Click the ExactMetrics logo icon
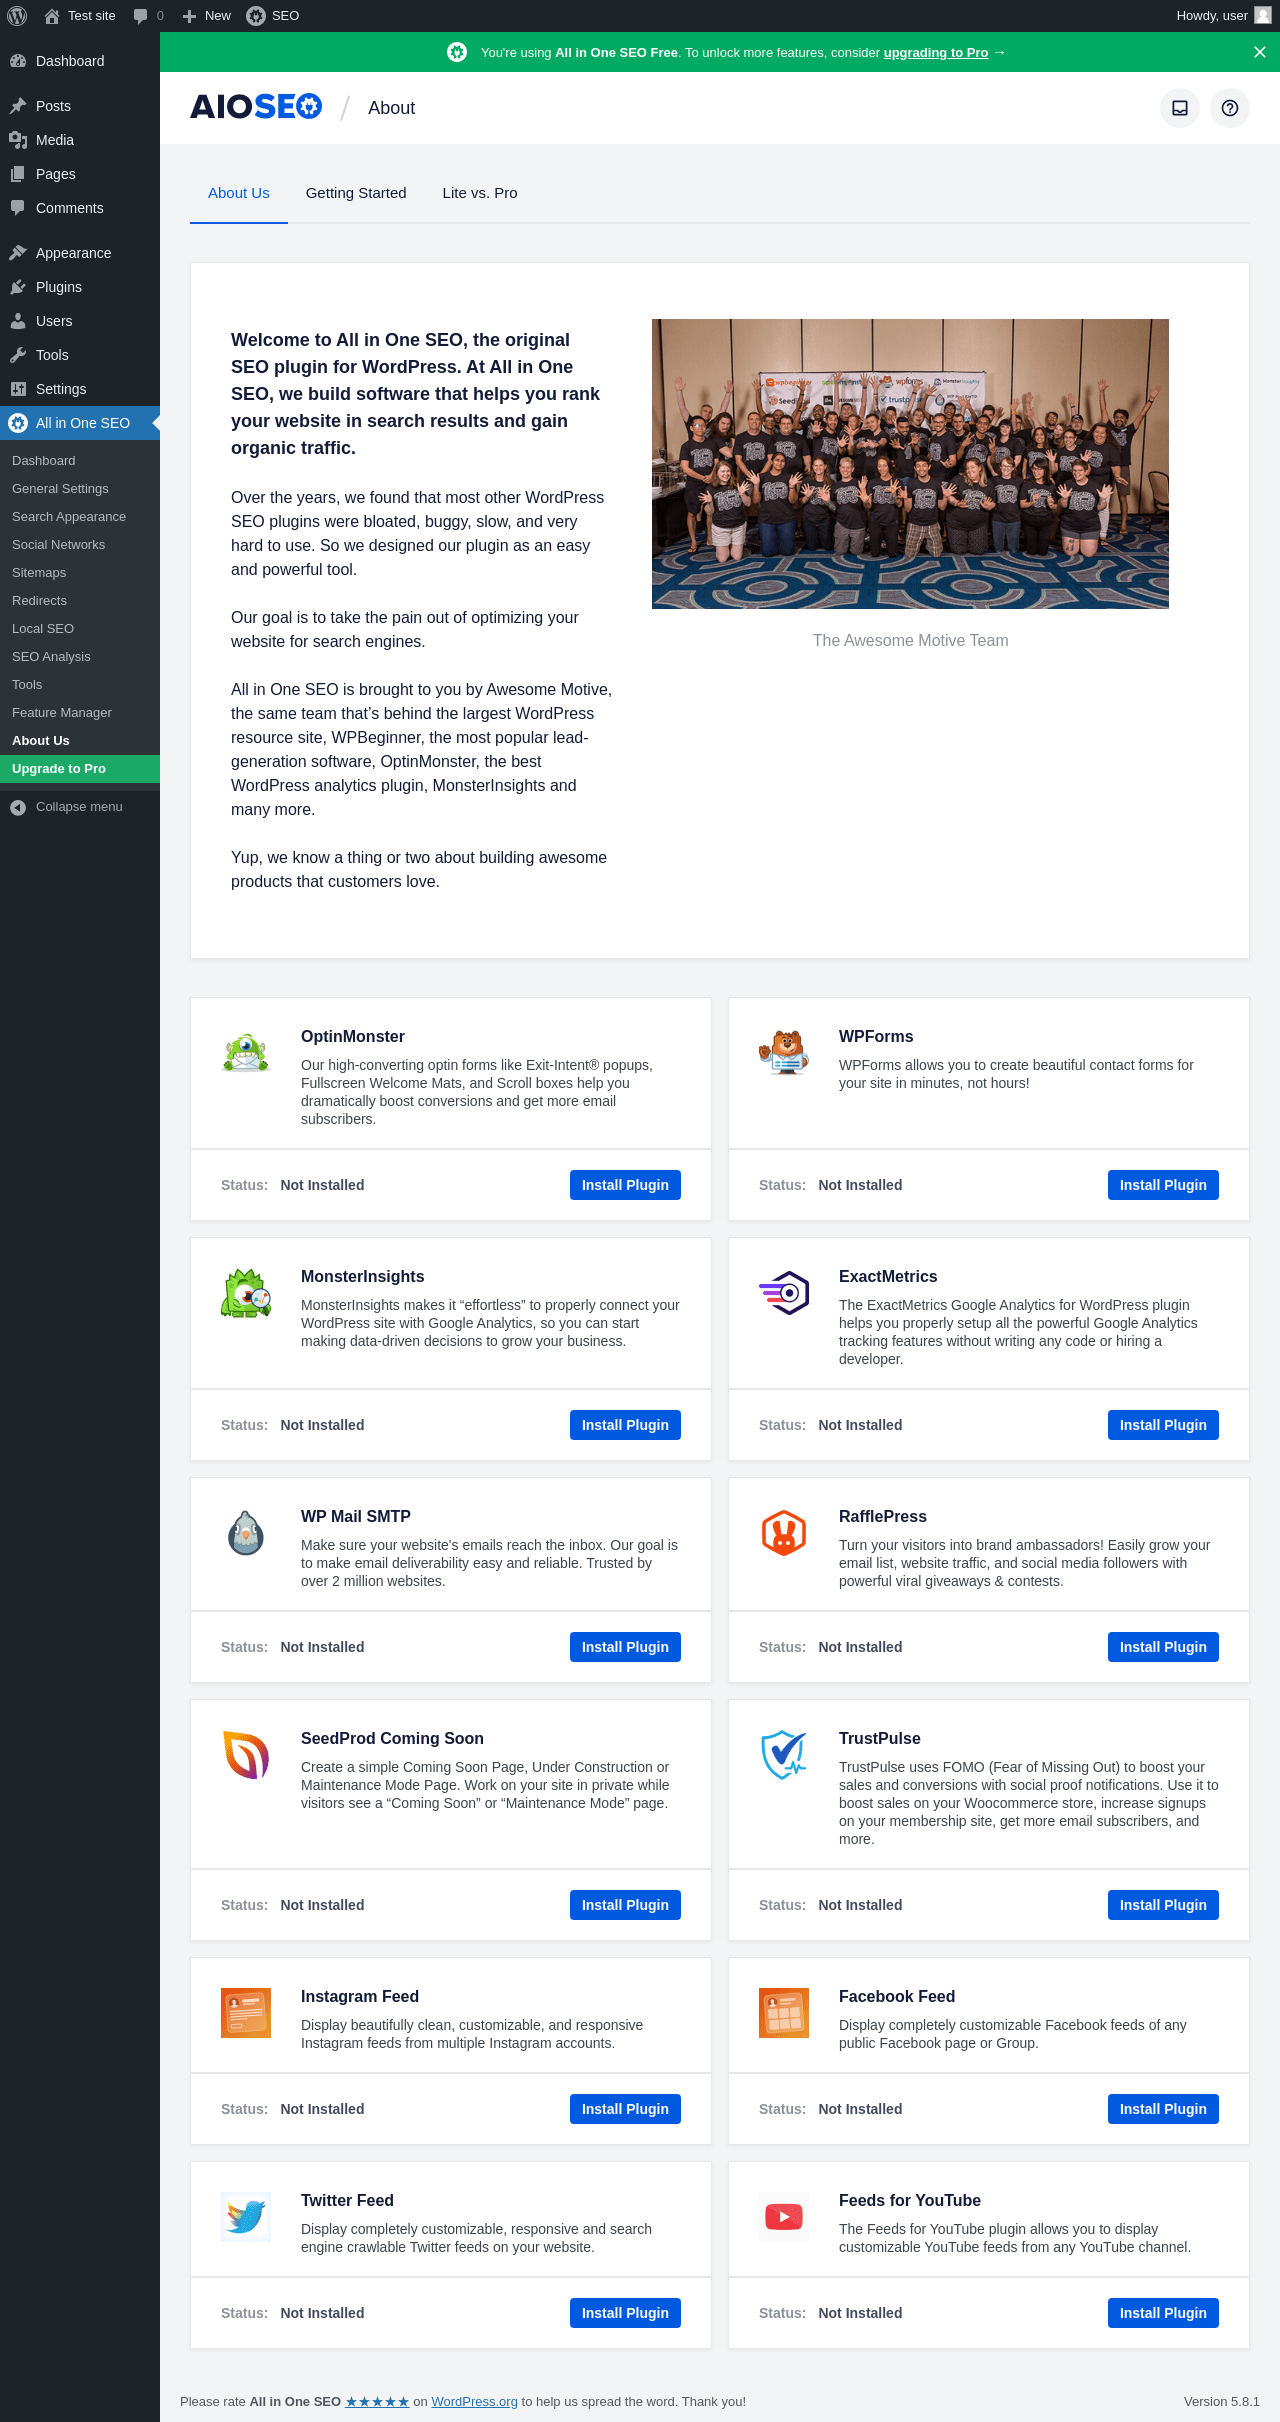The height and width of the screenshot is (2422, 1280). 784,1293
